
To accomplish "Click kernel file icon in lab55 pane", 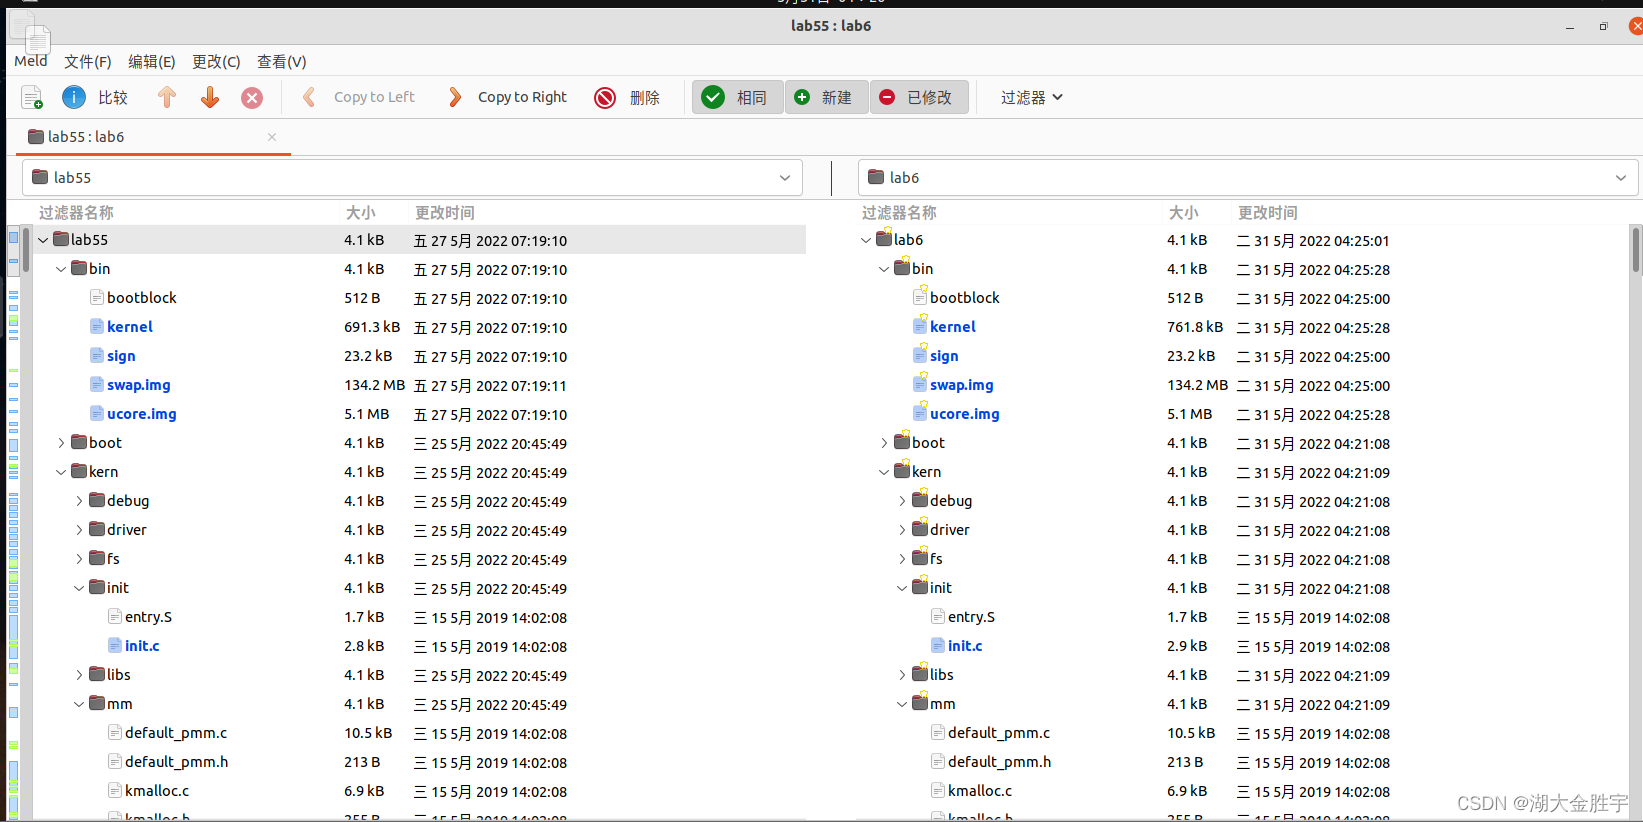I will tap(97, 326).
